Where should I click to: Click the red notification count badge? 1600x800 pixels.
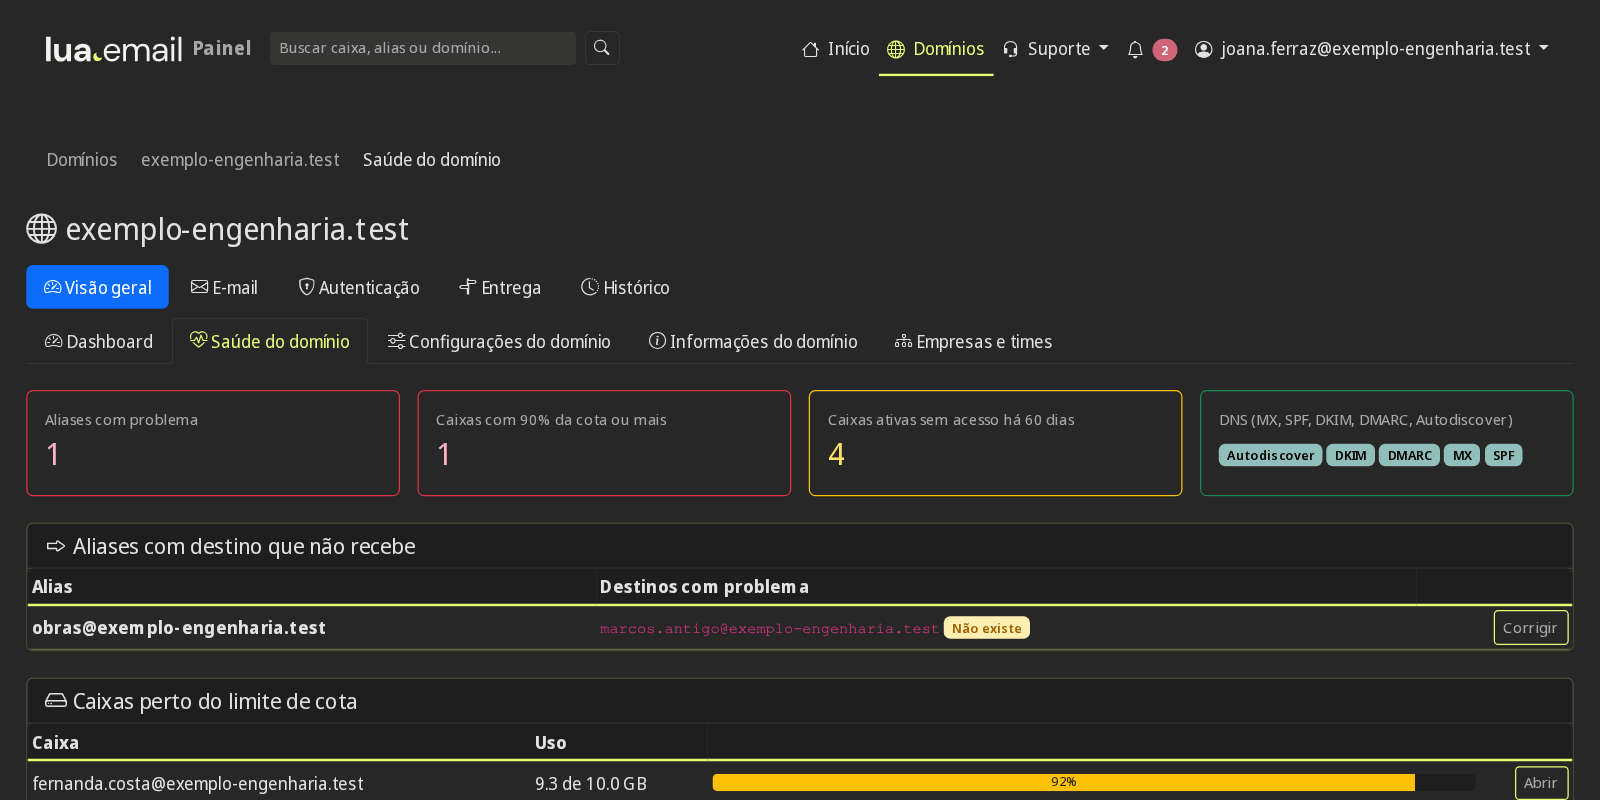click(1164, 50)
